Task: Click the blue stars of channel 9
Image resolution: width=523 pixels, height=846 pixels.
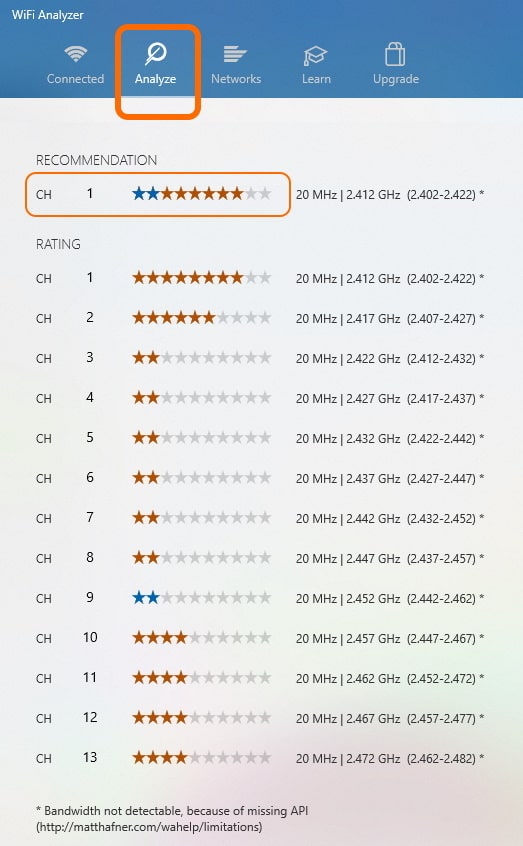Action: pyautogui.click(x=146, y=598)
